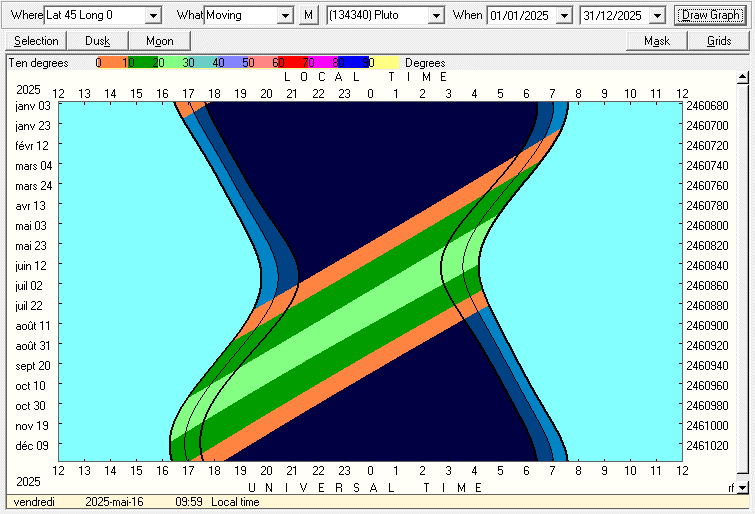Click the Ten degrees legend label
The image size is (755, 514).
[x=39, y=63]
